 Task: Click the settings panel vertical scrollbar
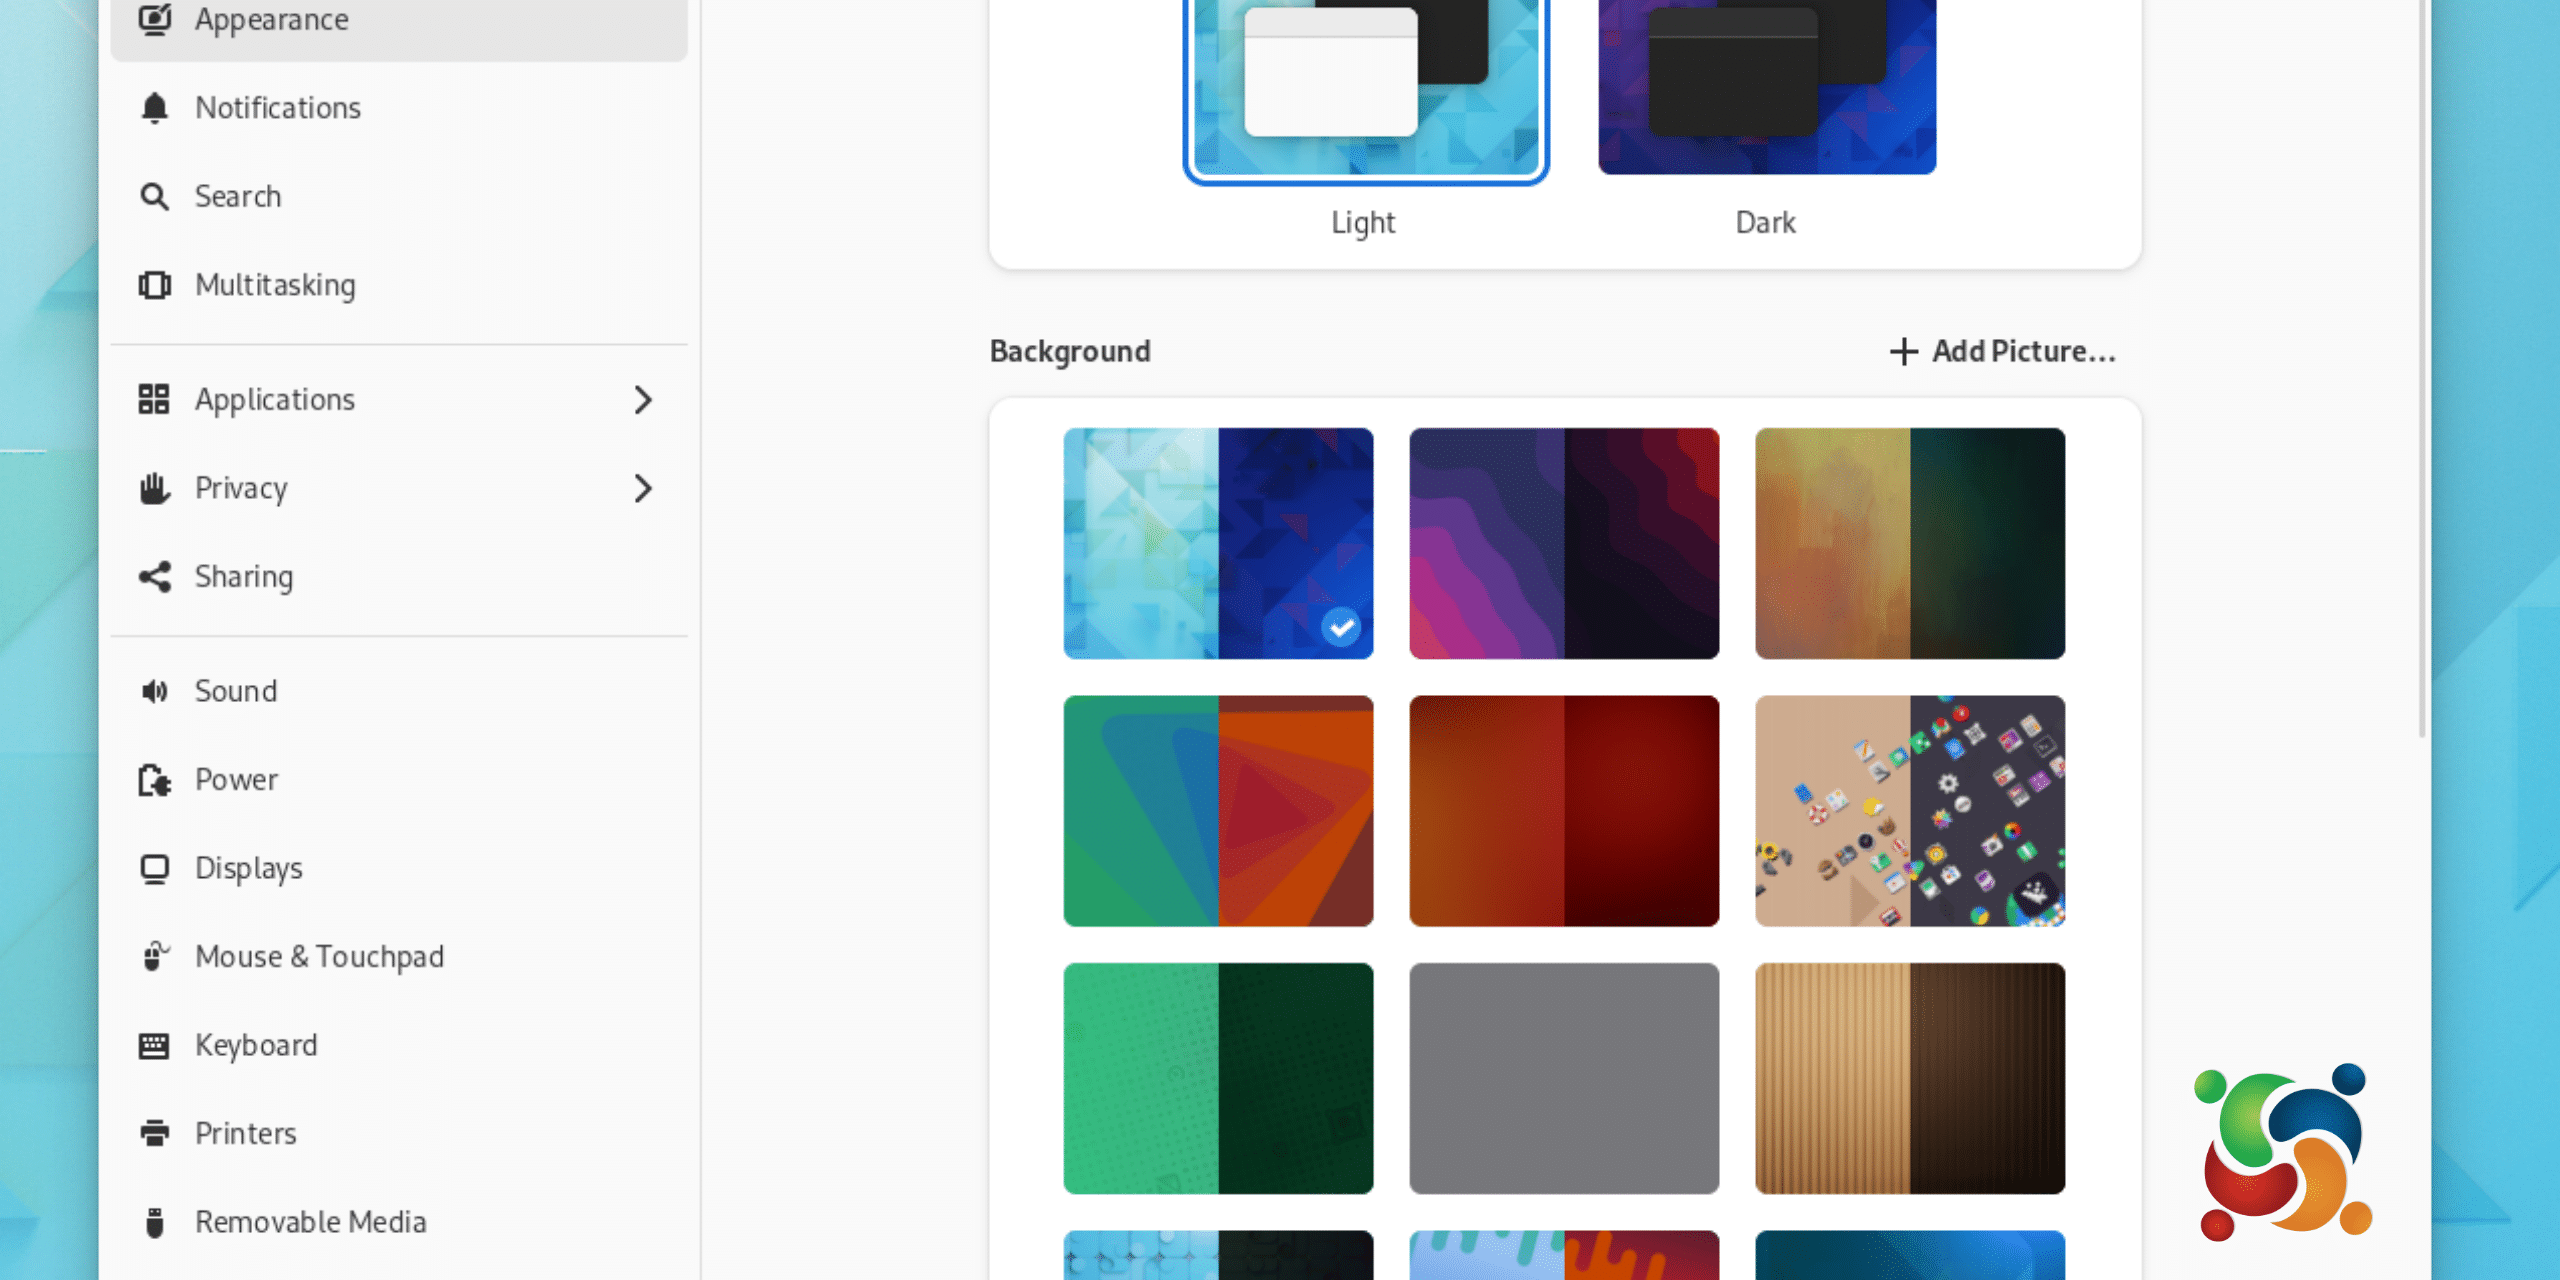(2422, 368)
